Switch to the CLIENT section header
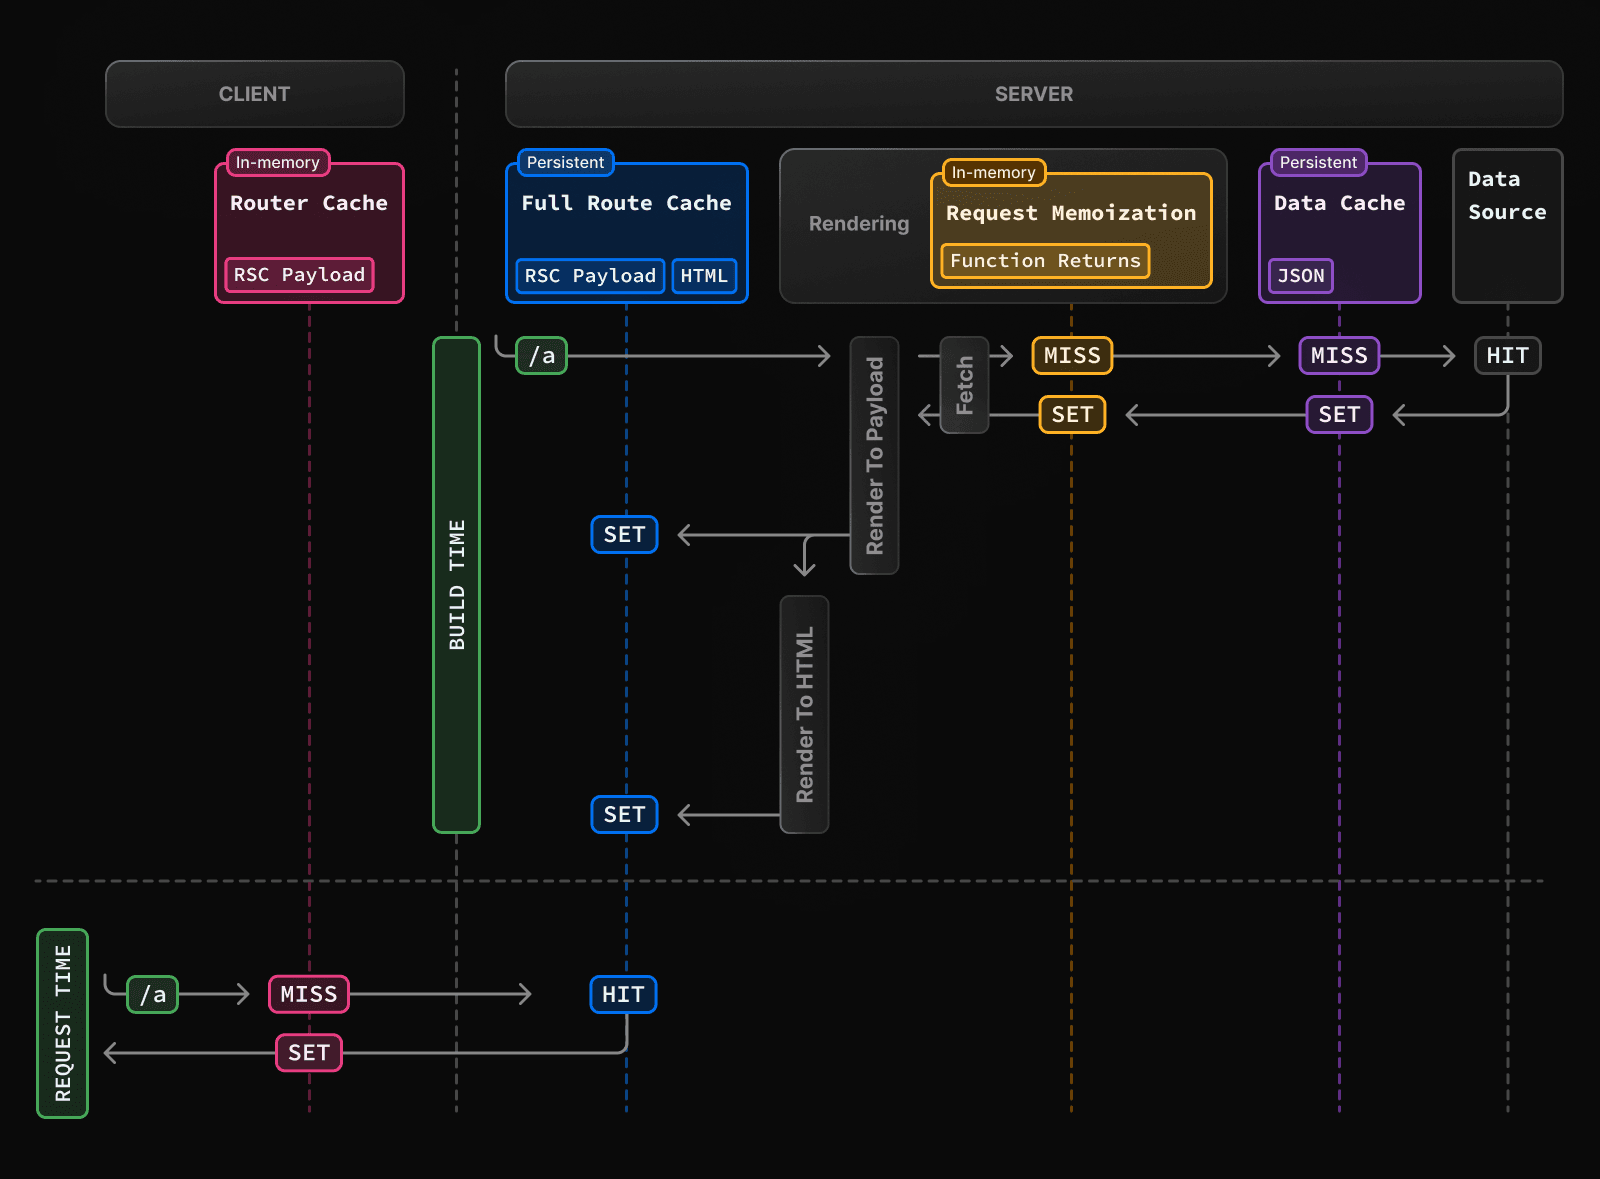Screen dimensions: 1600x1179 pyautogui.click(x=254, y=93)
